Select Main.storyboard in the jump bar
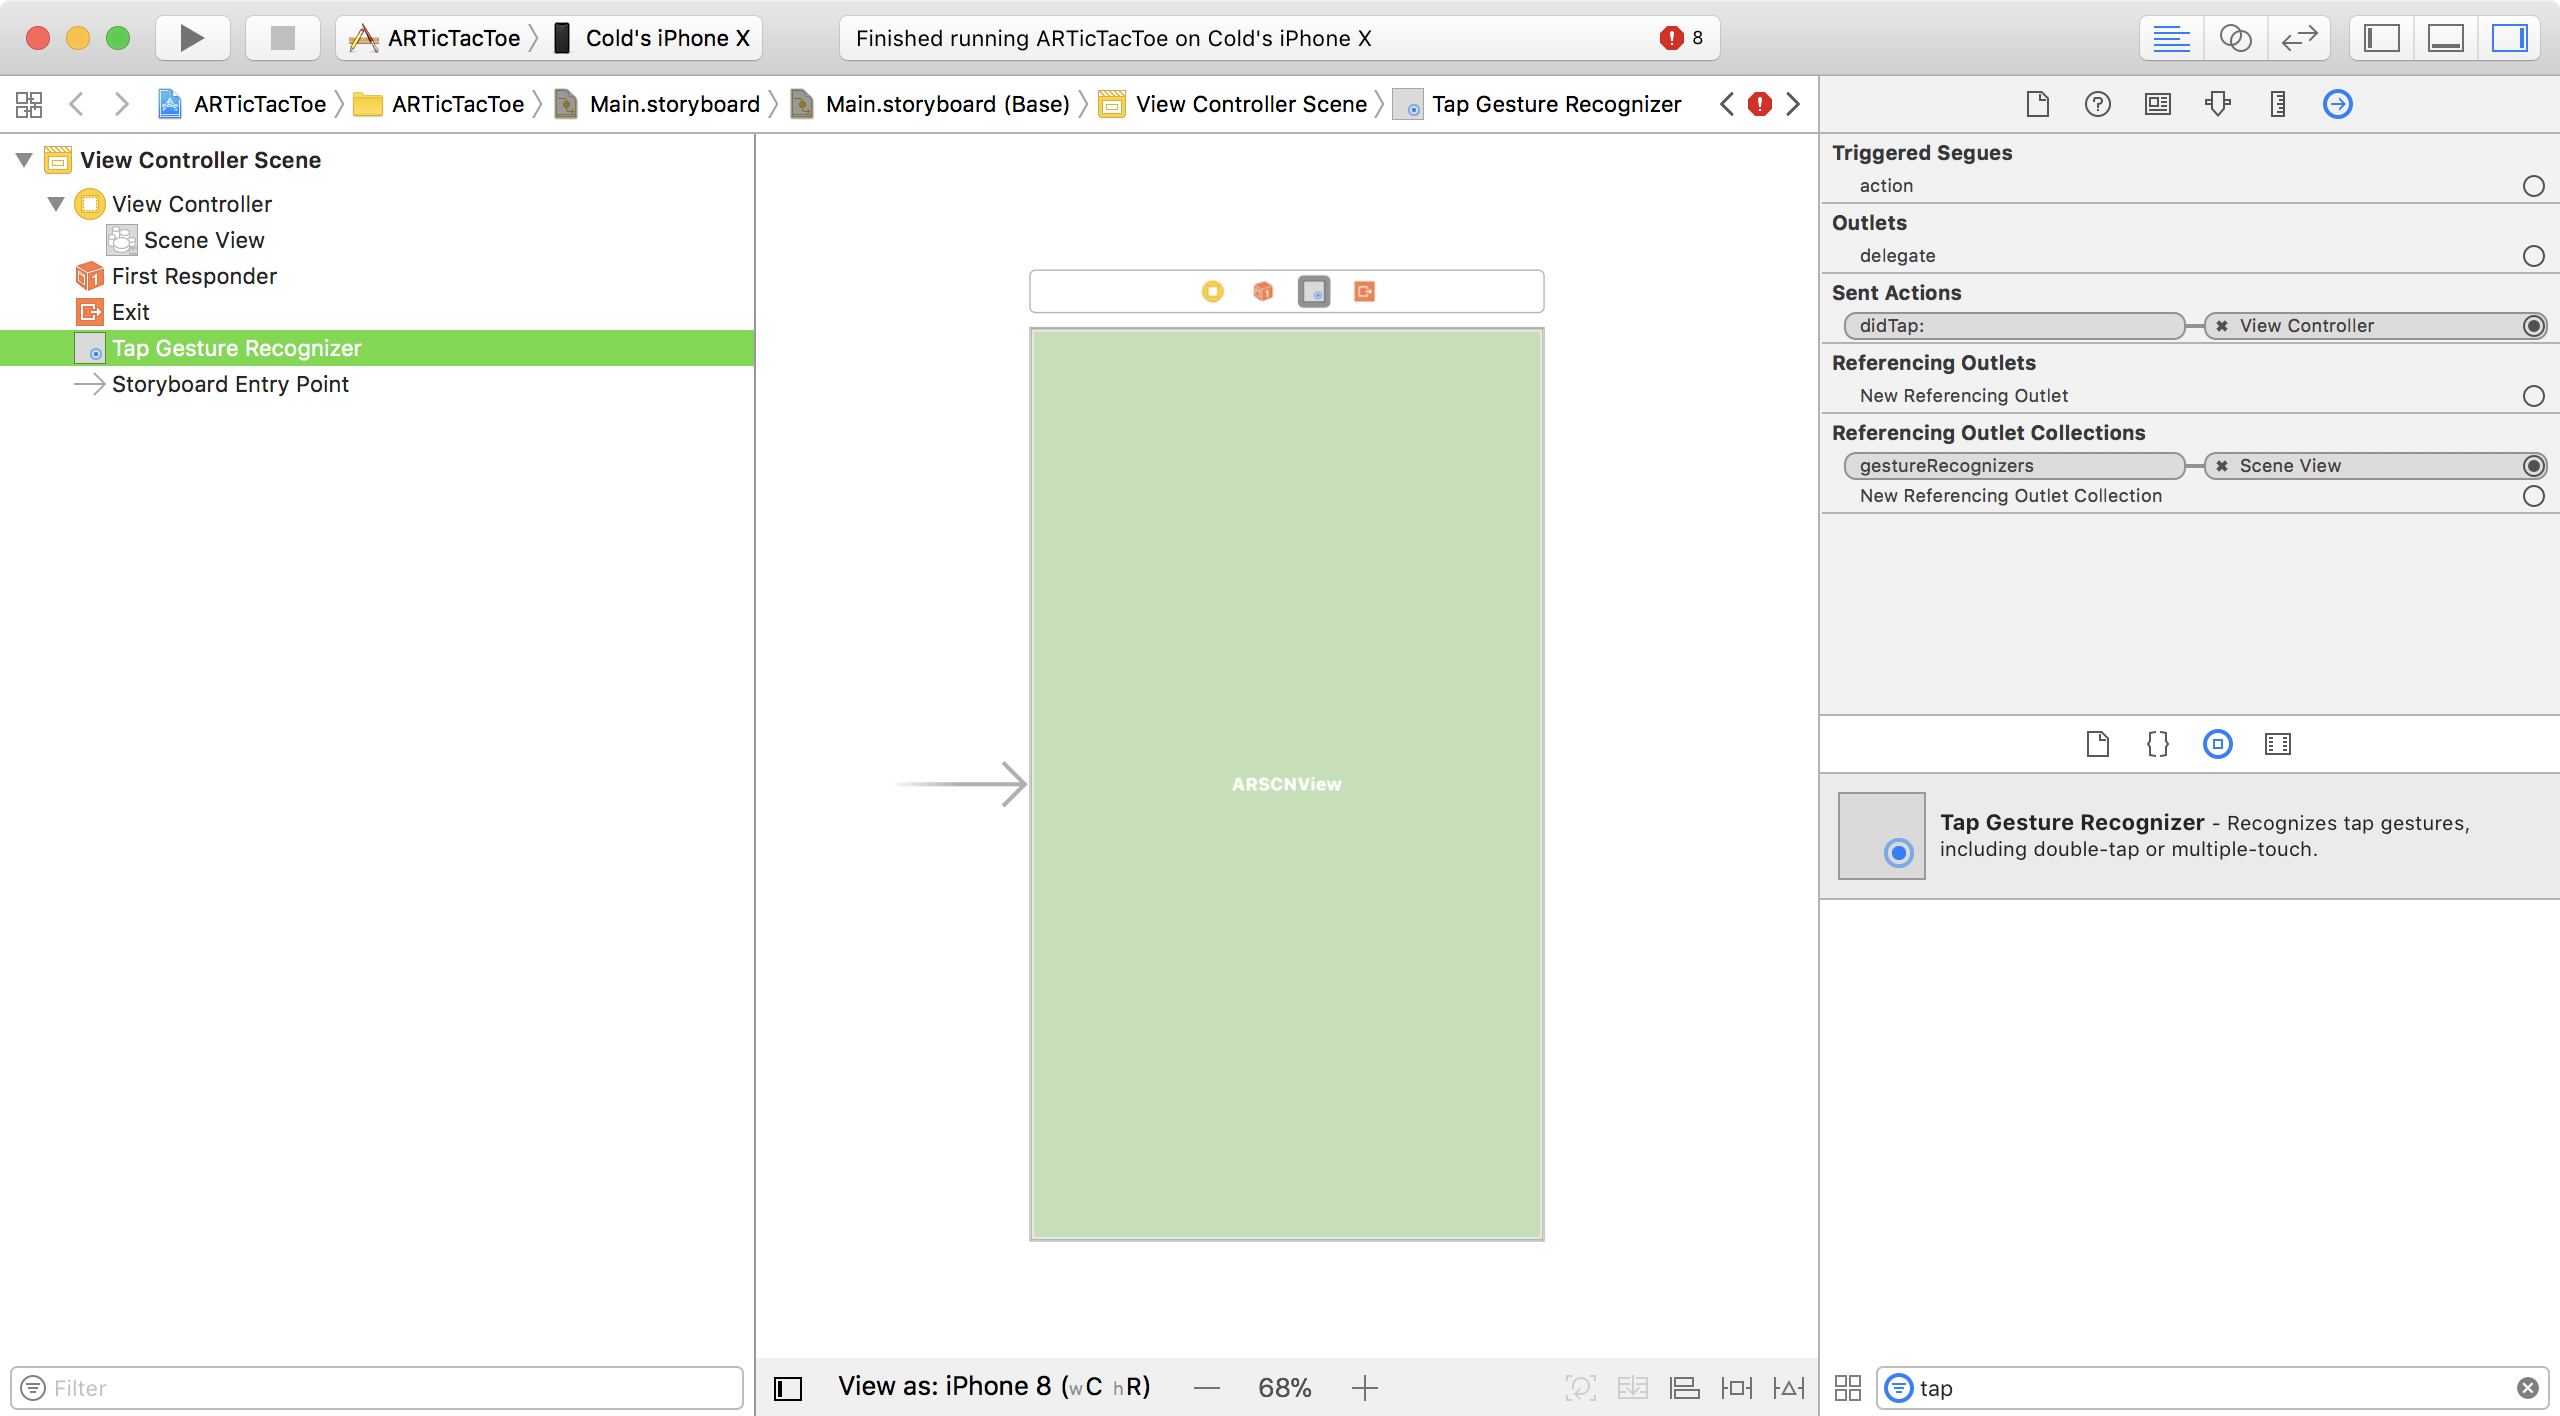The width and height of the screenshot is (2560, 1416). [674, 104]
